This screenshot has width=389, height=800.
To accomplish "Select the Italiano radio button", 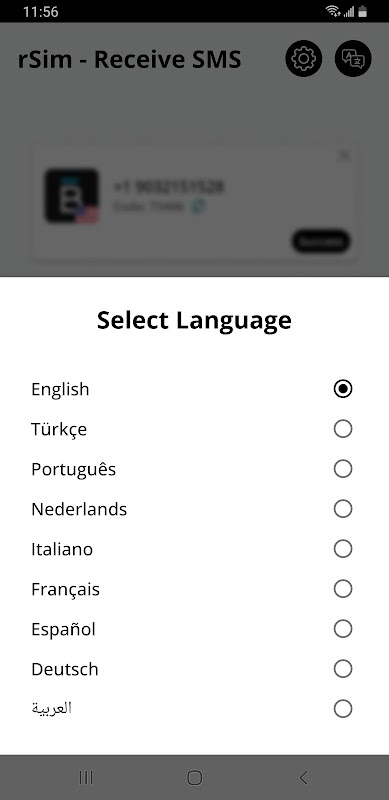I will [343, 549].
